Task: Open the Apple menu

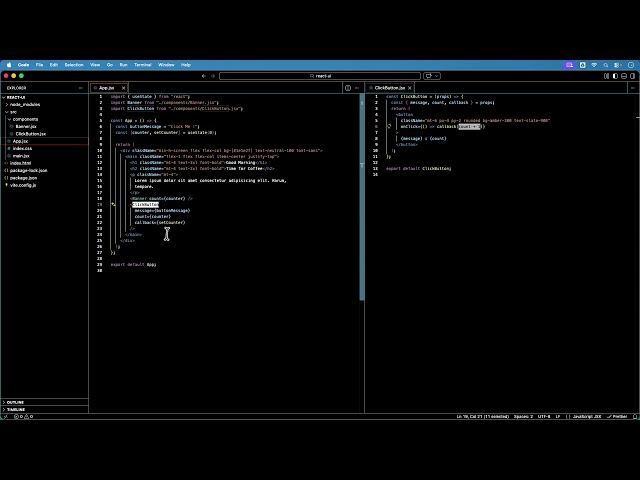Action: pyautogui.click(x=9, y=65)
